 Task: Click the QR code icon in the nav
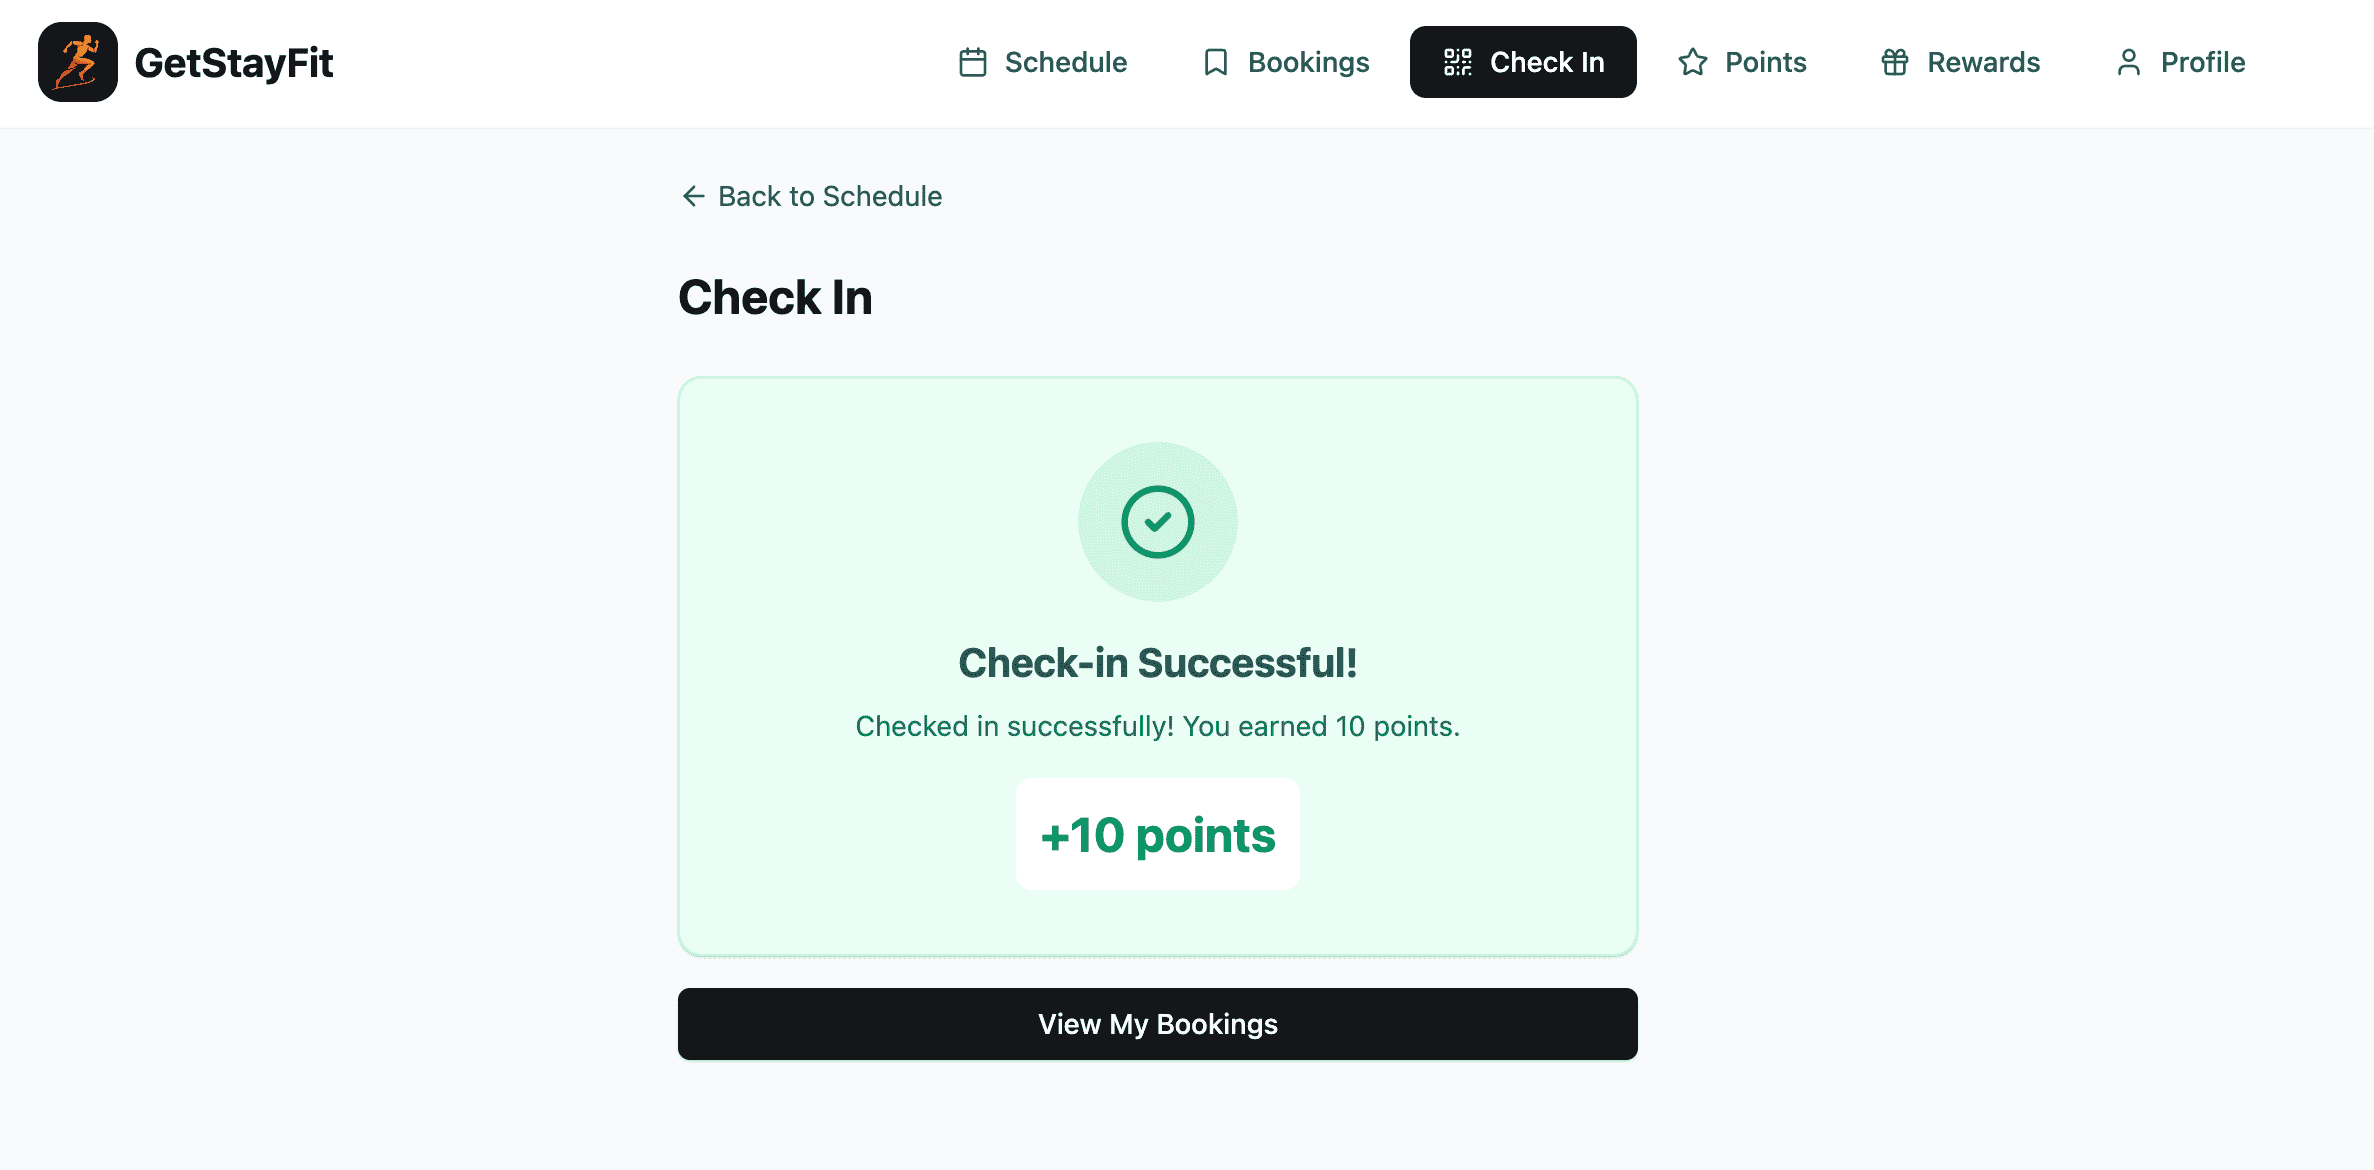pyautogui.click(x=1457, y=62)
